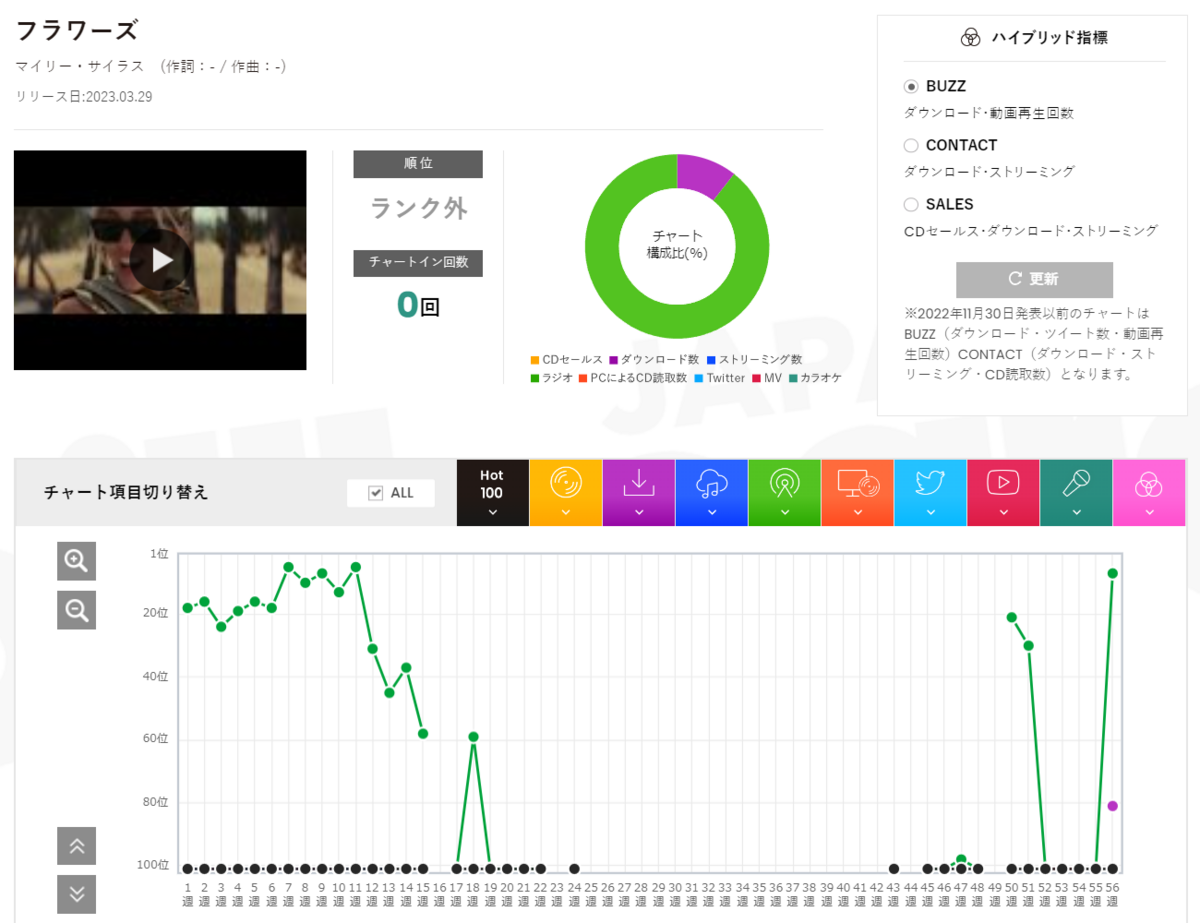1200x923 pixels.
Task: Click the チャートイン回数 header label
Action: (418, 262)
